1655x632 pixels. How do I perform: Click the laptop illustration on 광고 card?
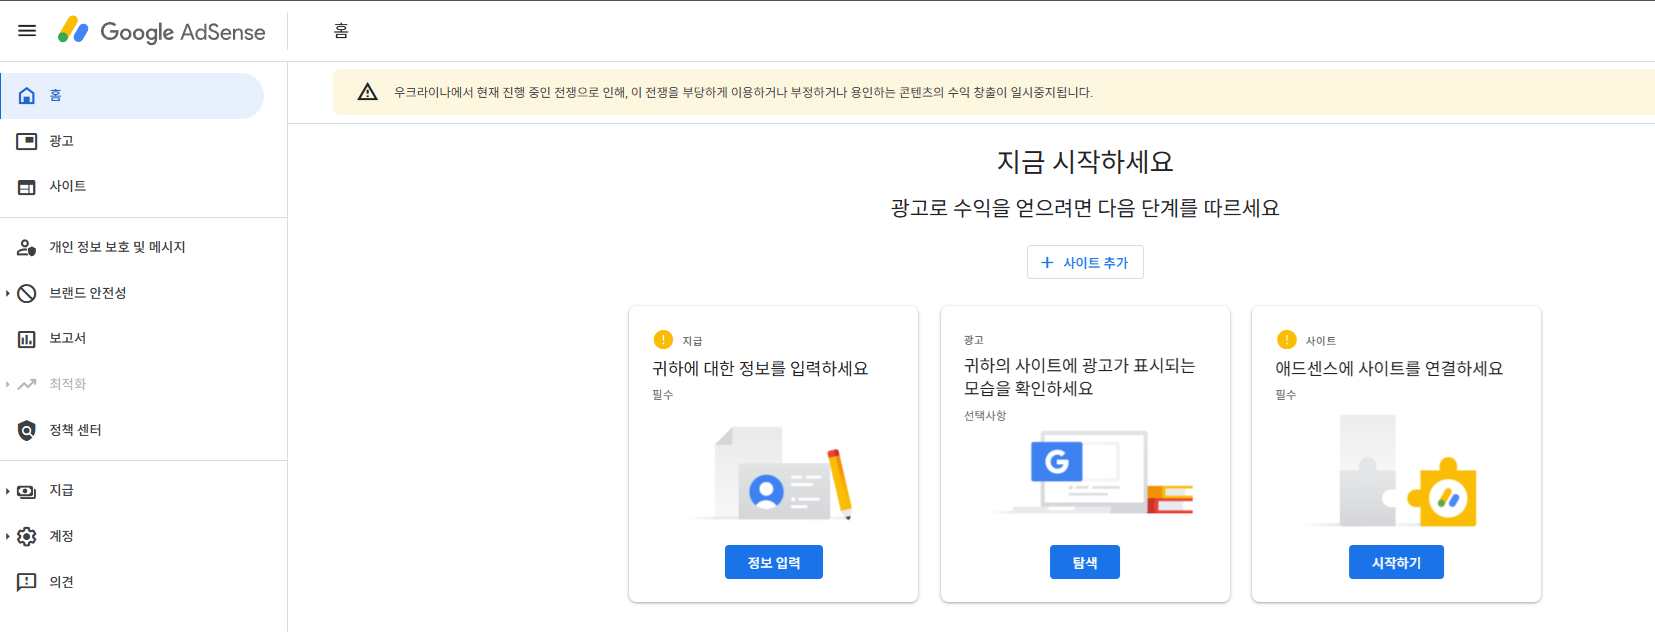(1094, 472)
